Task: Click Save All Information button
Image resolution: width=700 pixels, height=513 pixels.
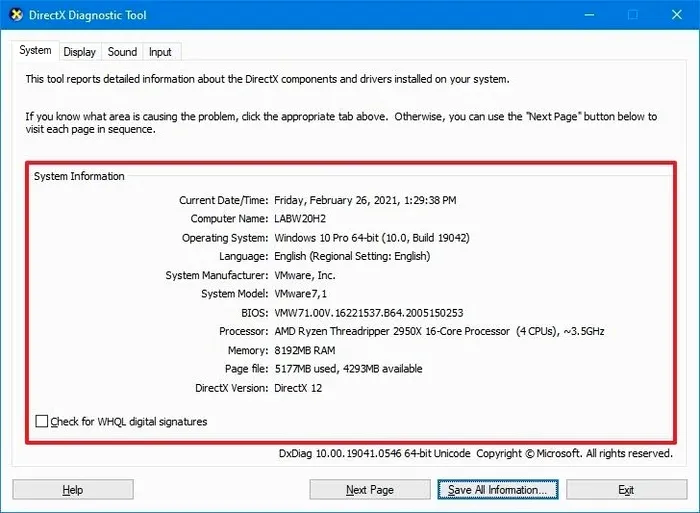Action: tap(498, 490)
